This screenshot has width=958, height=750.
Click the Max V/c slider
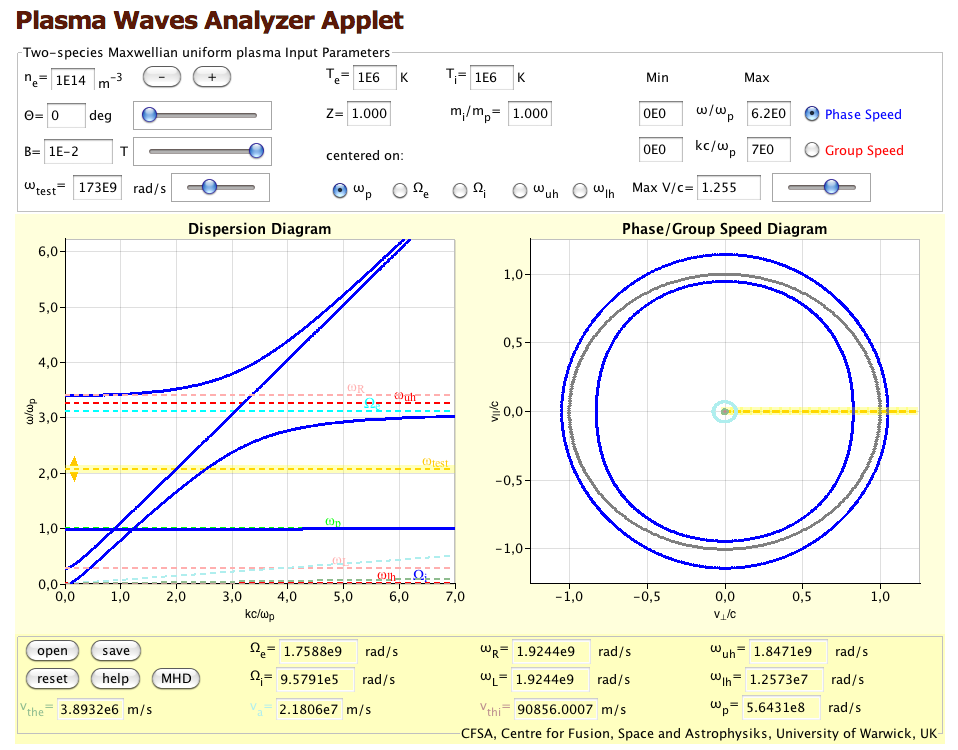tap(828, 187)
